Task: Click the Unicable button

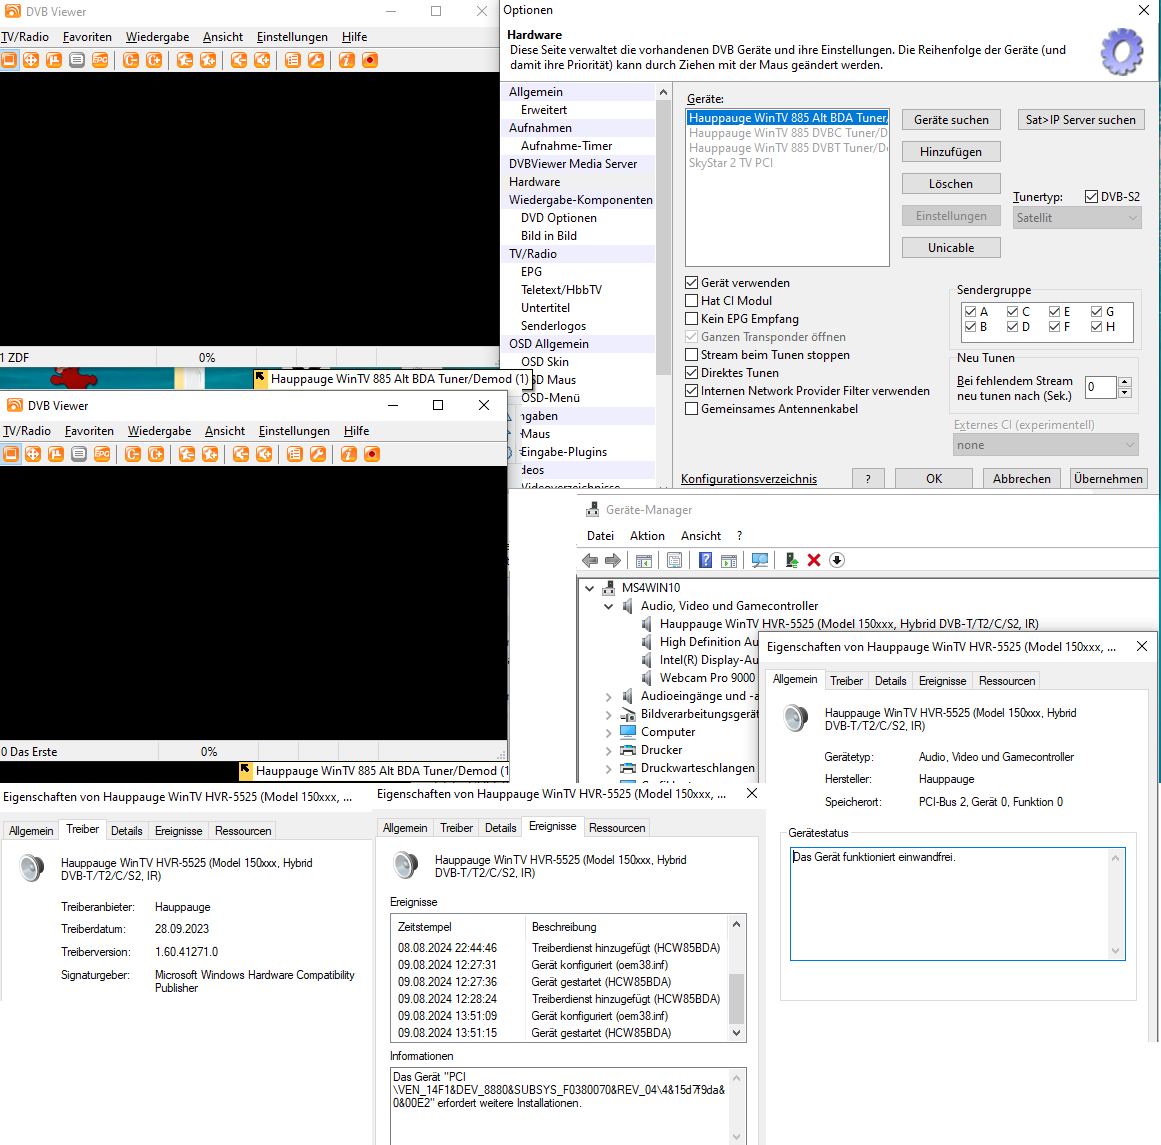Action: click(951, 248)
